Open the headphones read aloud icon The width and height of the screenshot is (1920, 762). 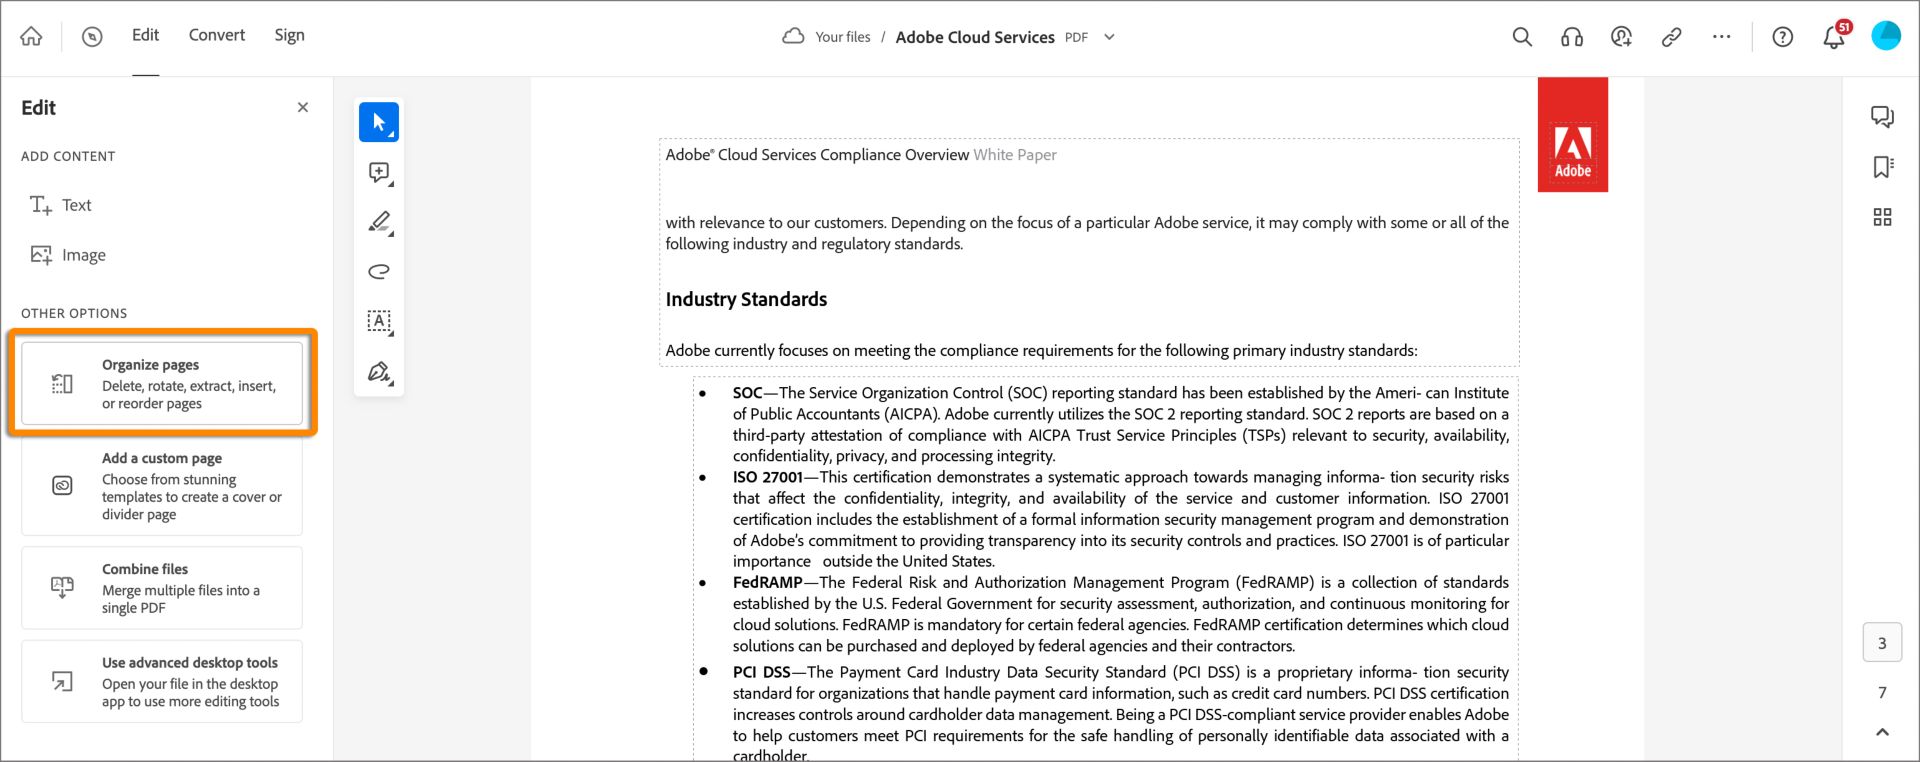(x=1572, y=37)
